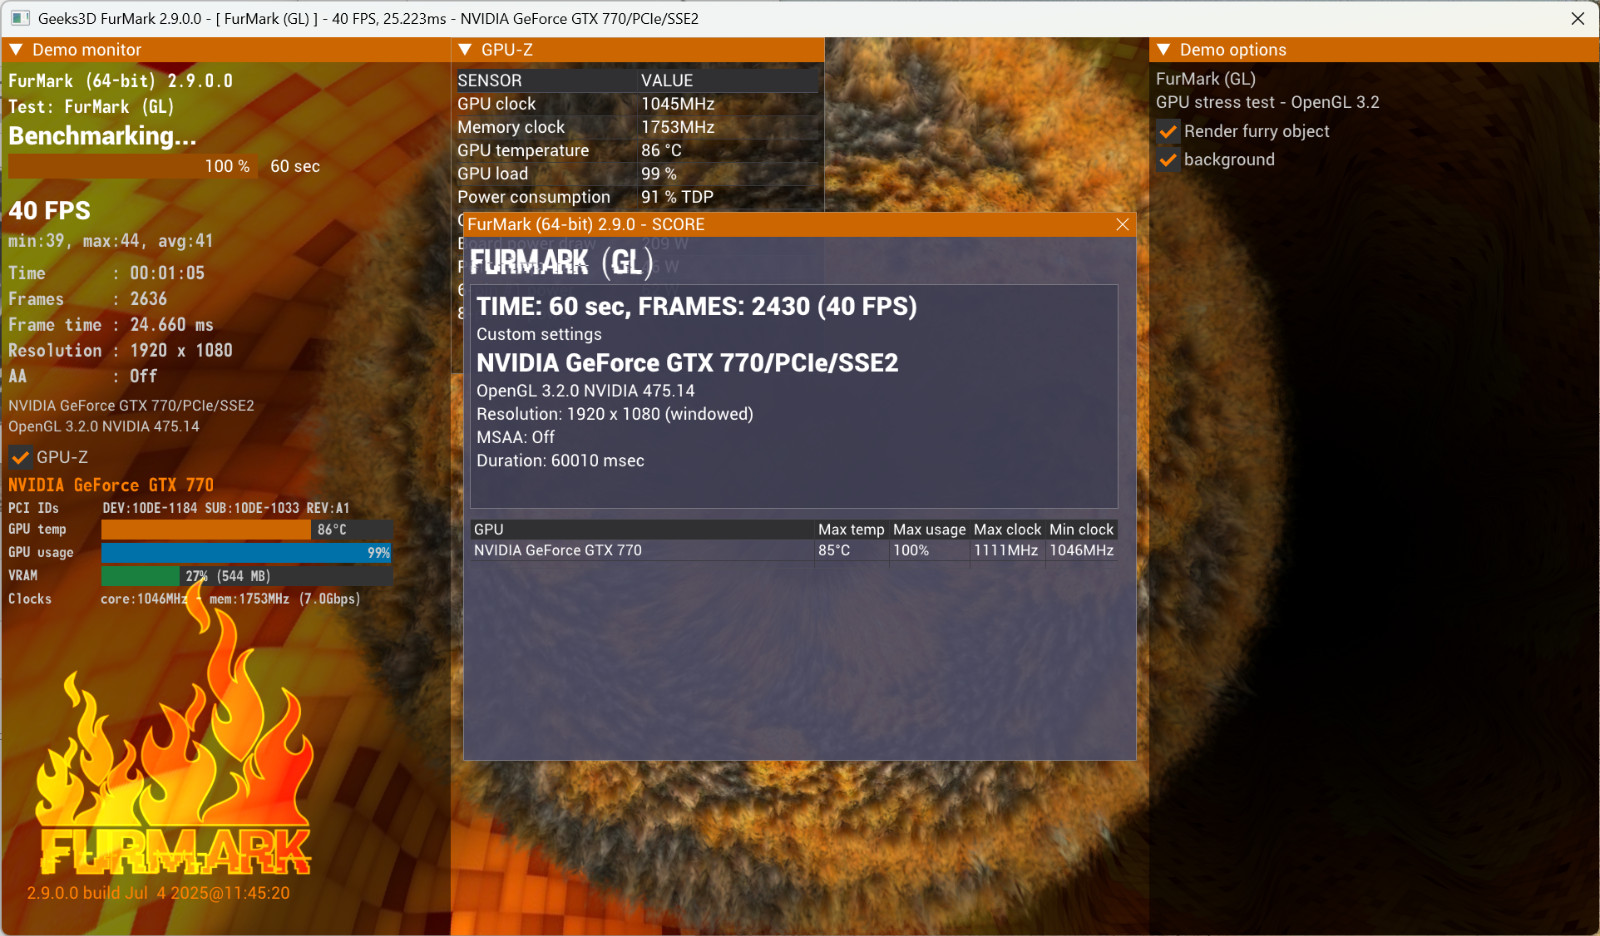
Task: Close the FurMark SCORE dialog
Action: [x=1122, y=224]
